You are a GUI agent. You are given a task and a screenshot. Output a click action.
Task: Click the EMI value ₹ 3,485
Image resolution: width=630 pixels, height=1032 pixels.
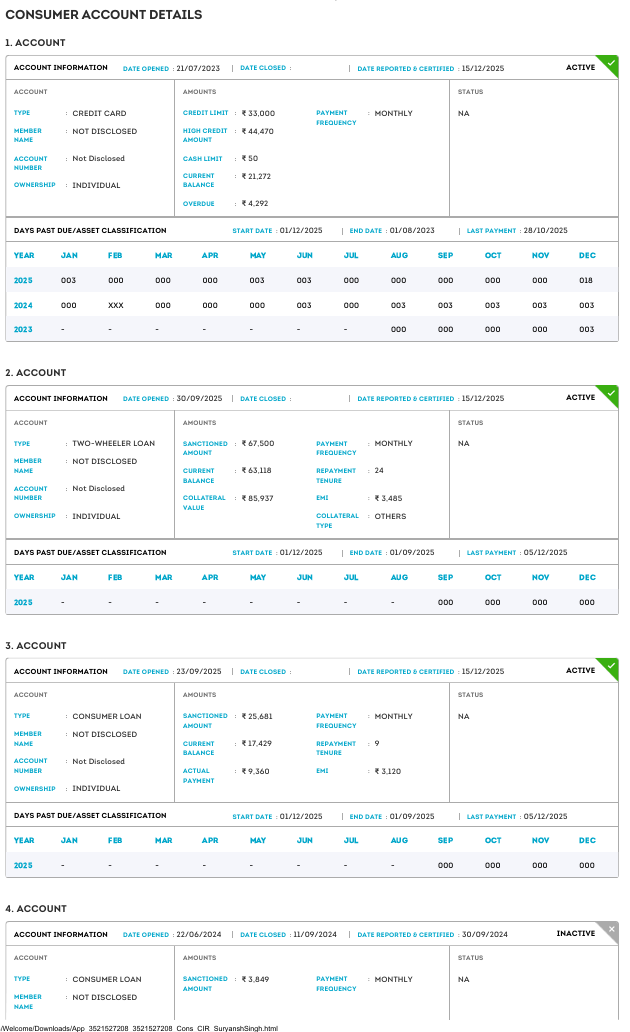tap(388, 498)
